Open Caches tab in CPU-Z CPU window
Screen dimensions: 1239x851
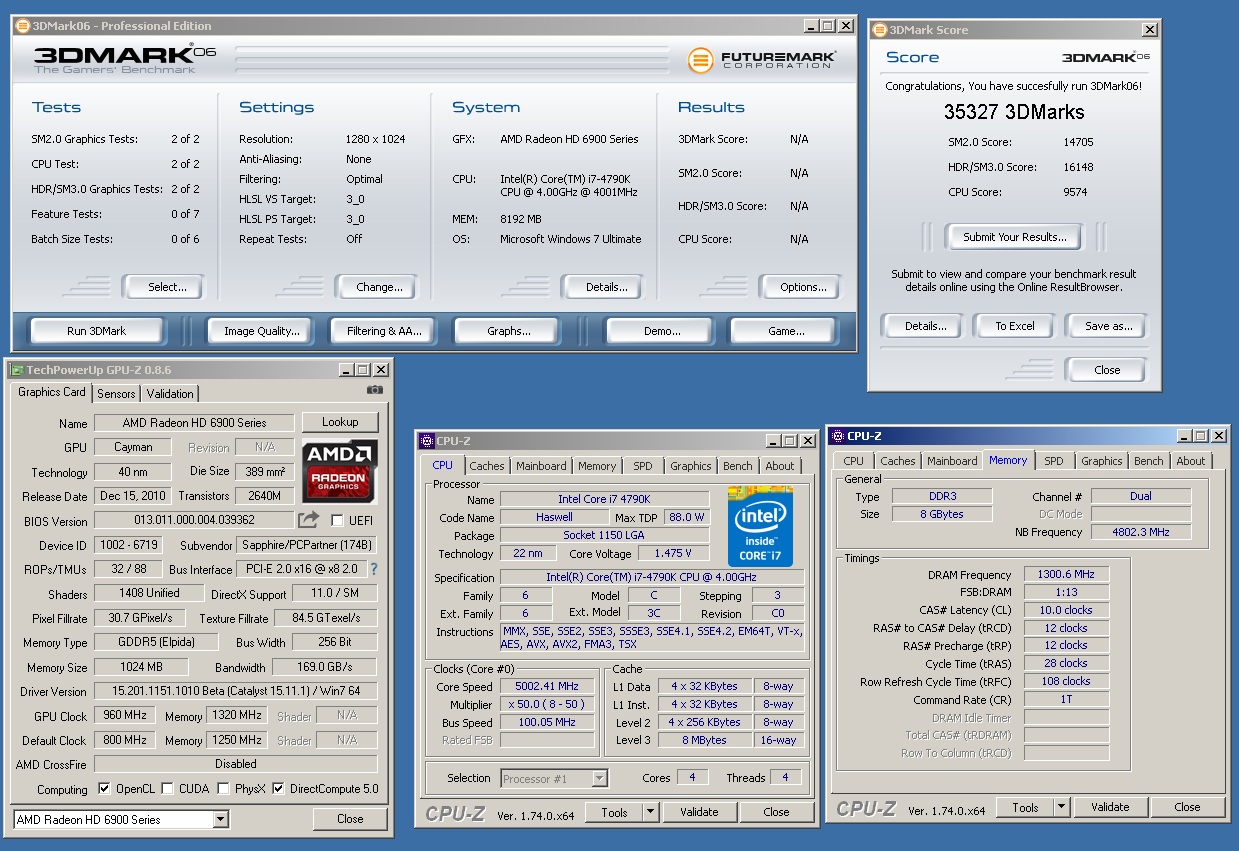point(487,466)
